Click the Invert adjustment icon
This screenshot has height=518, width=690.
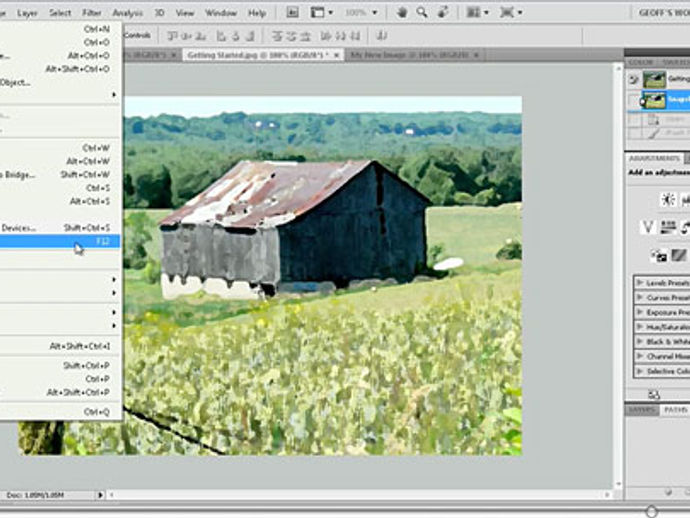(x=659, y=256)
